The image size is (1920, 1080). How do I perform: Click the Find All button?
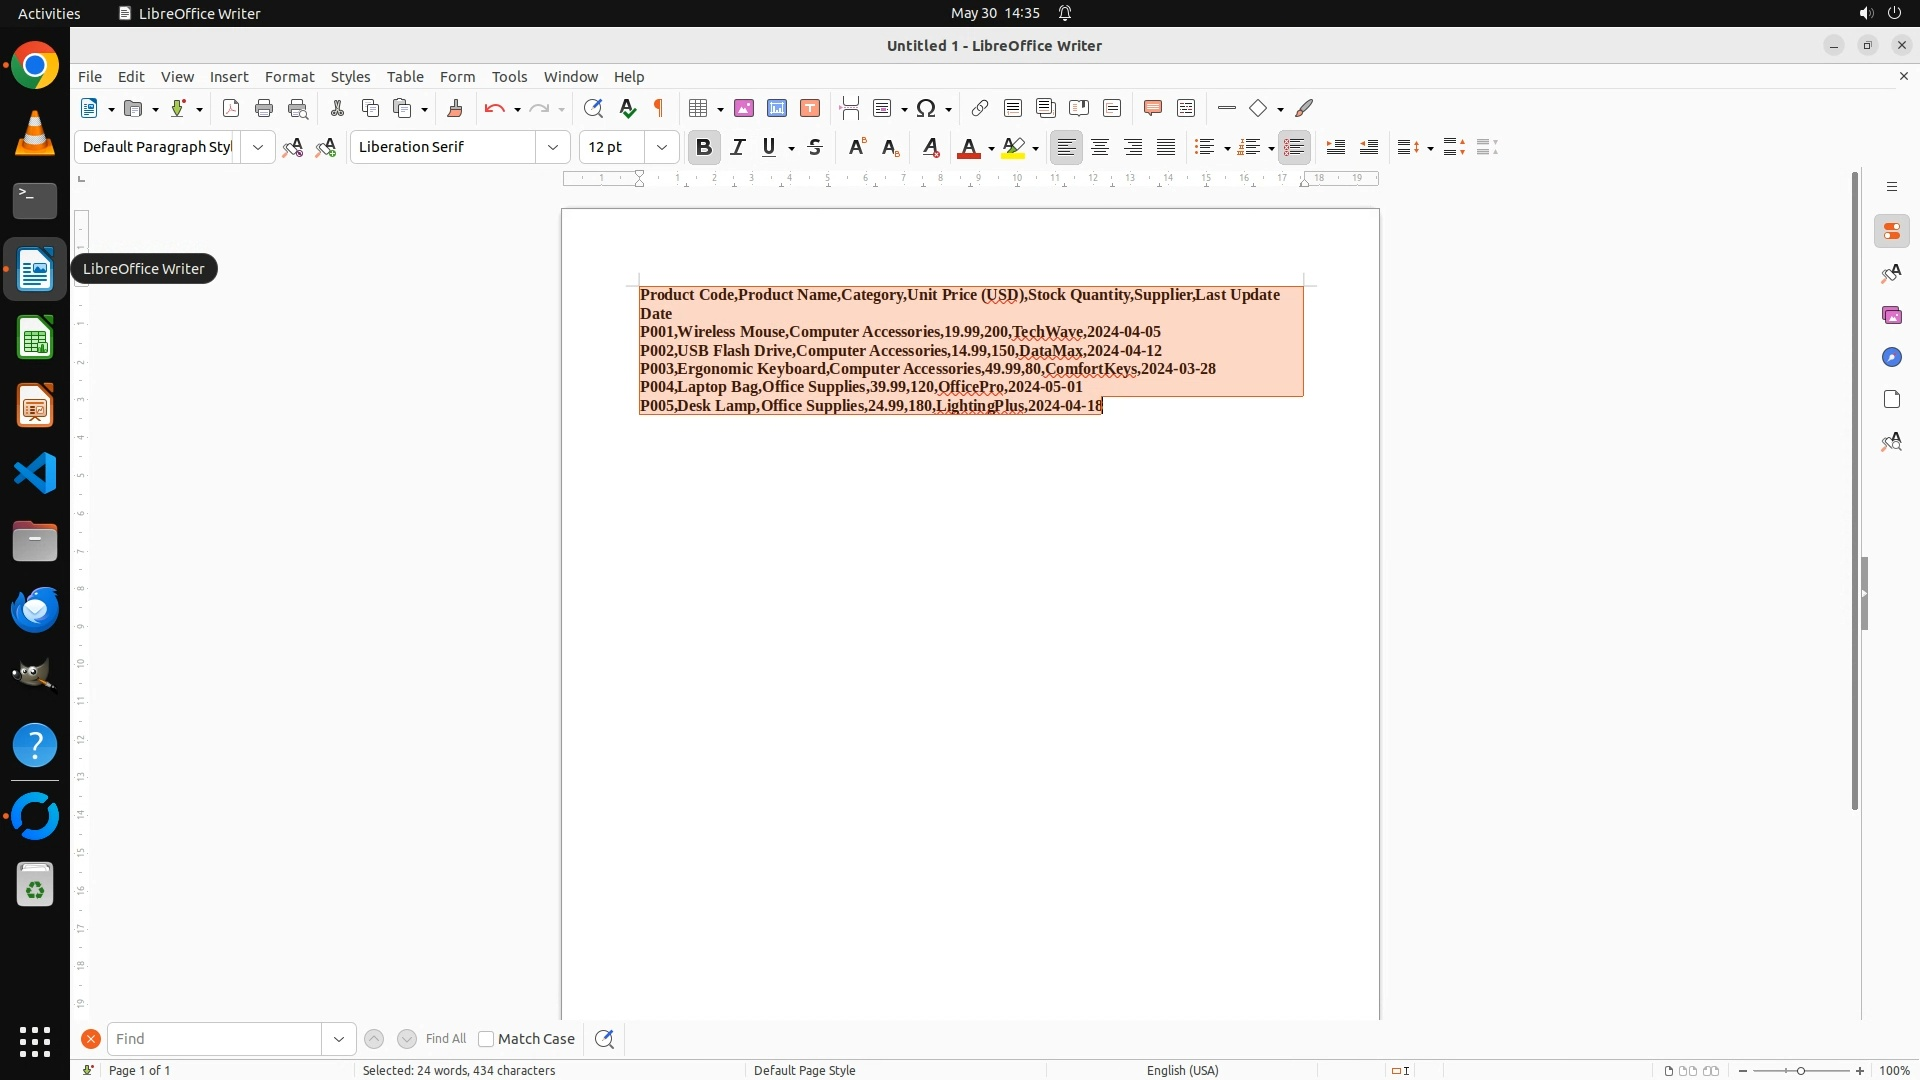tap(445, 1039)
